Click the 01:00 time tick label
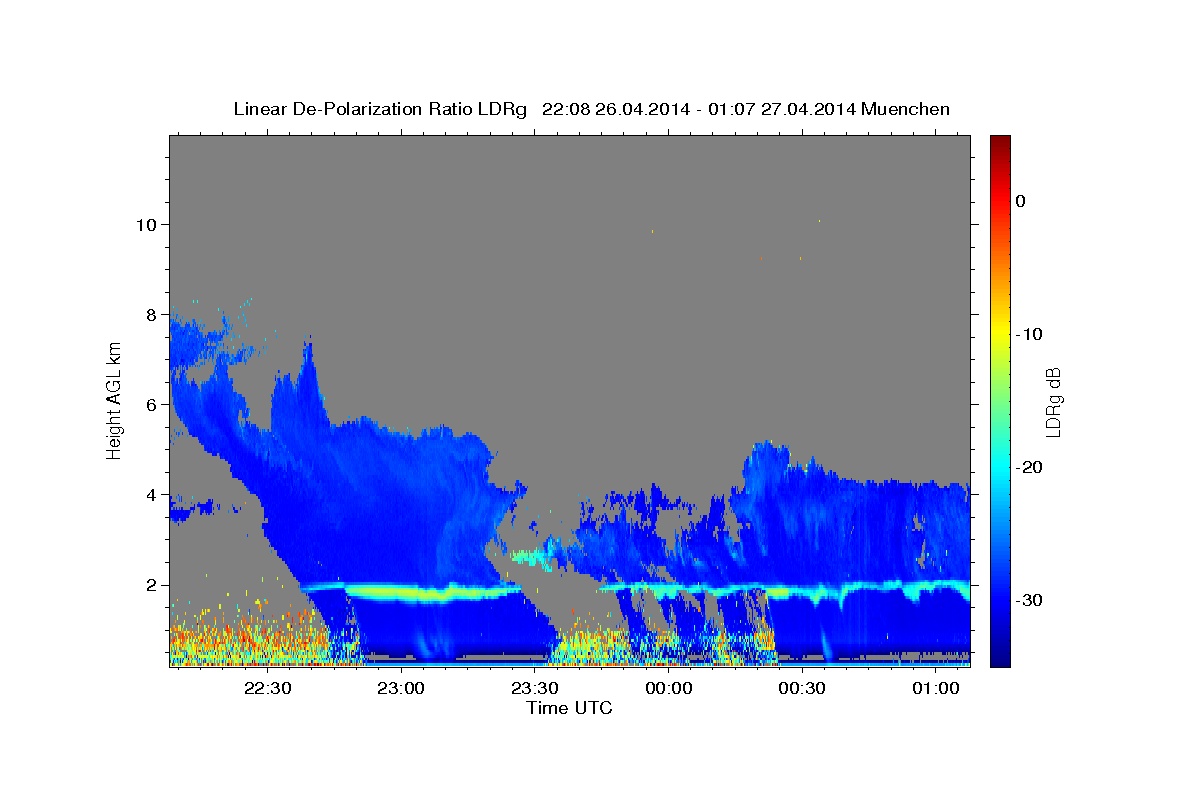Screen dimensions: 1200x800 click(936, 688)
